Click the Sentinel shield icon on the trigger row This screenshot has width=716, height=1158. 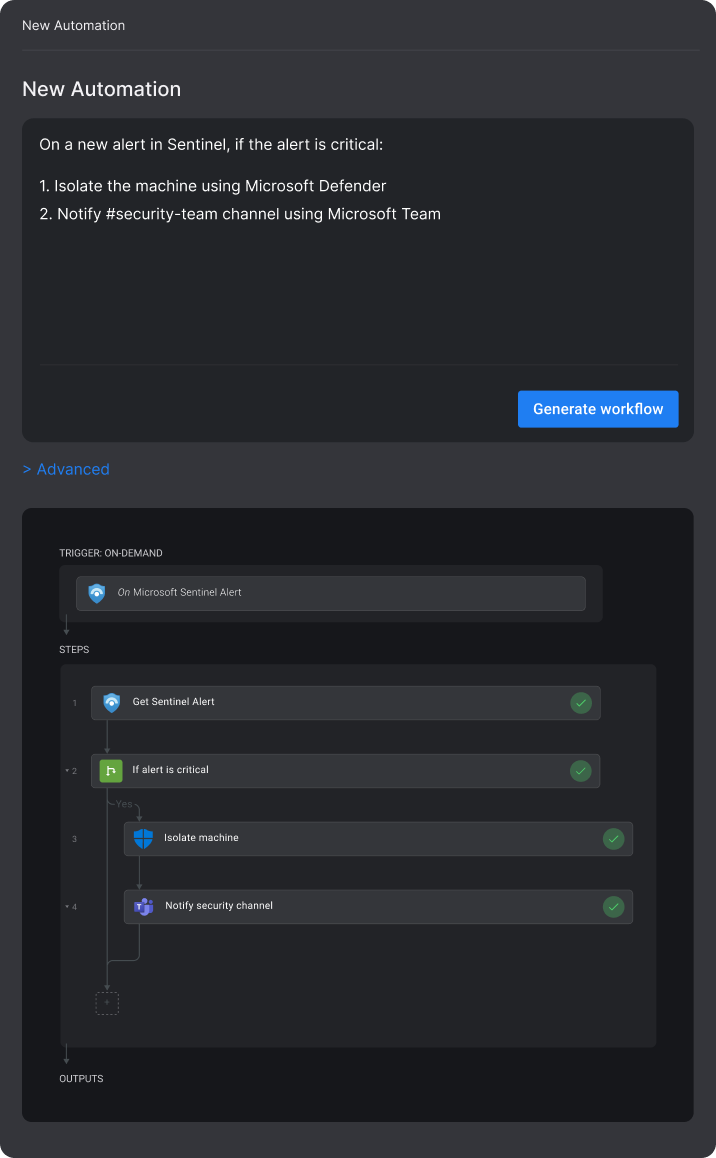(x=96, y=593)
